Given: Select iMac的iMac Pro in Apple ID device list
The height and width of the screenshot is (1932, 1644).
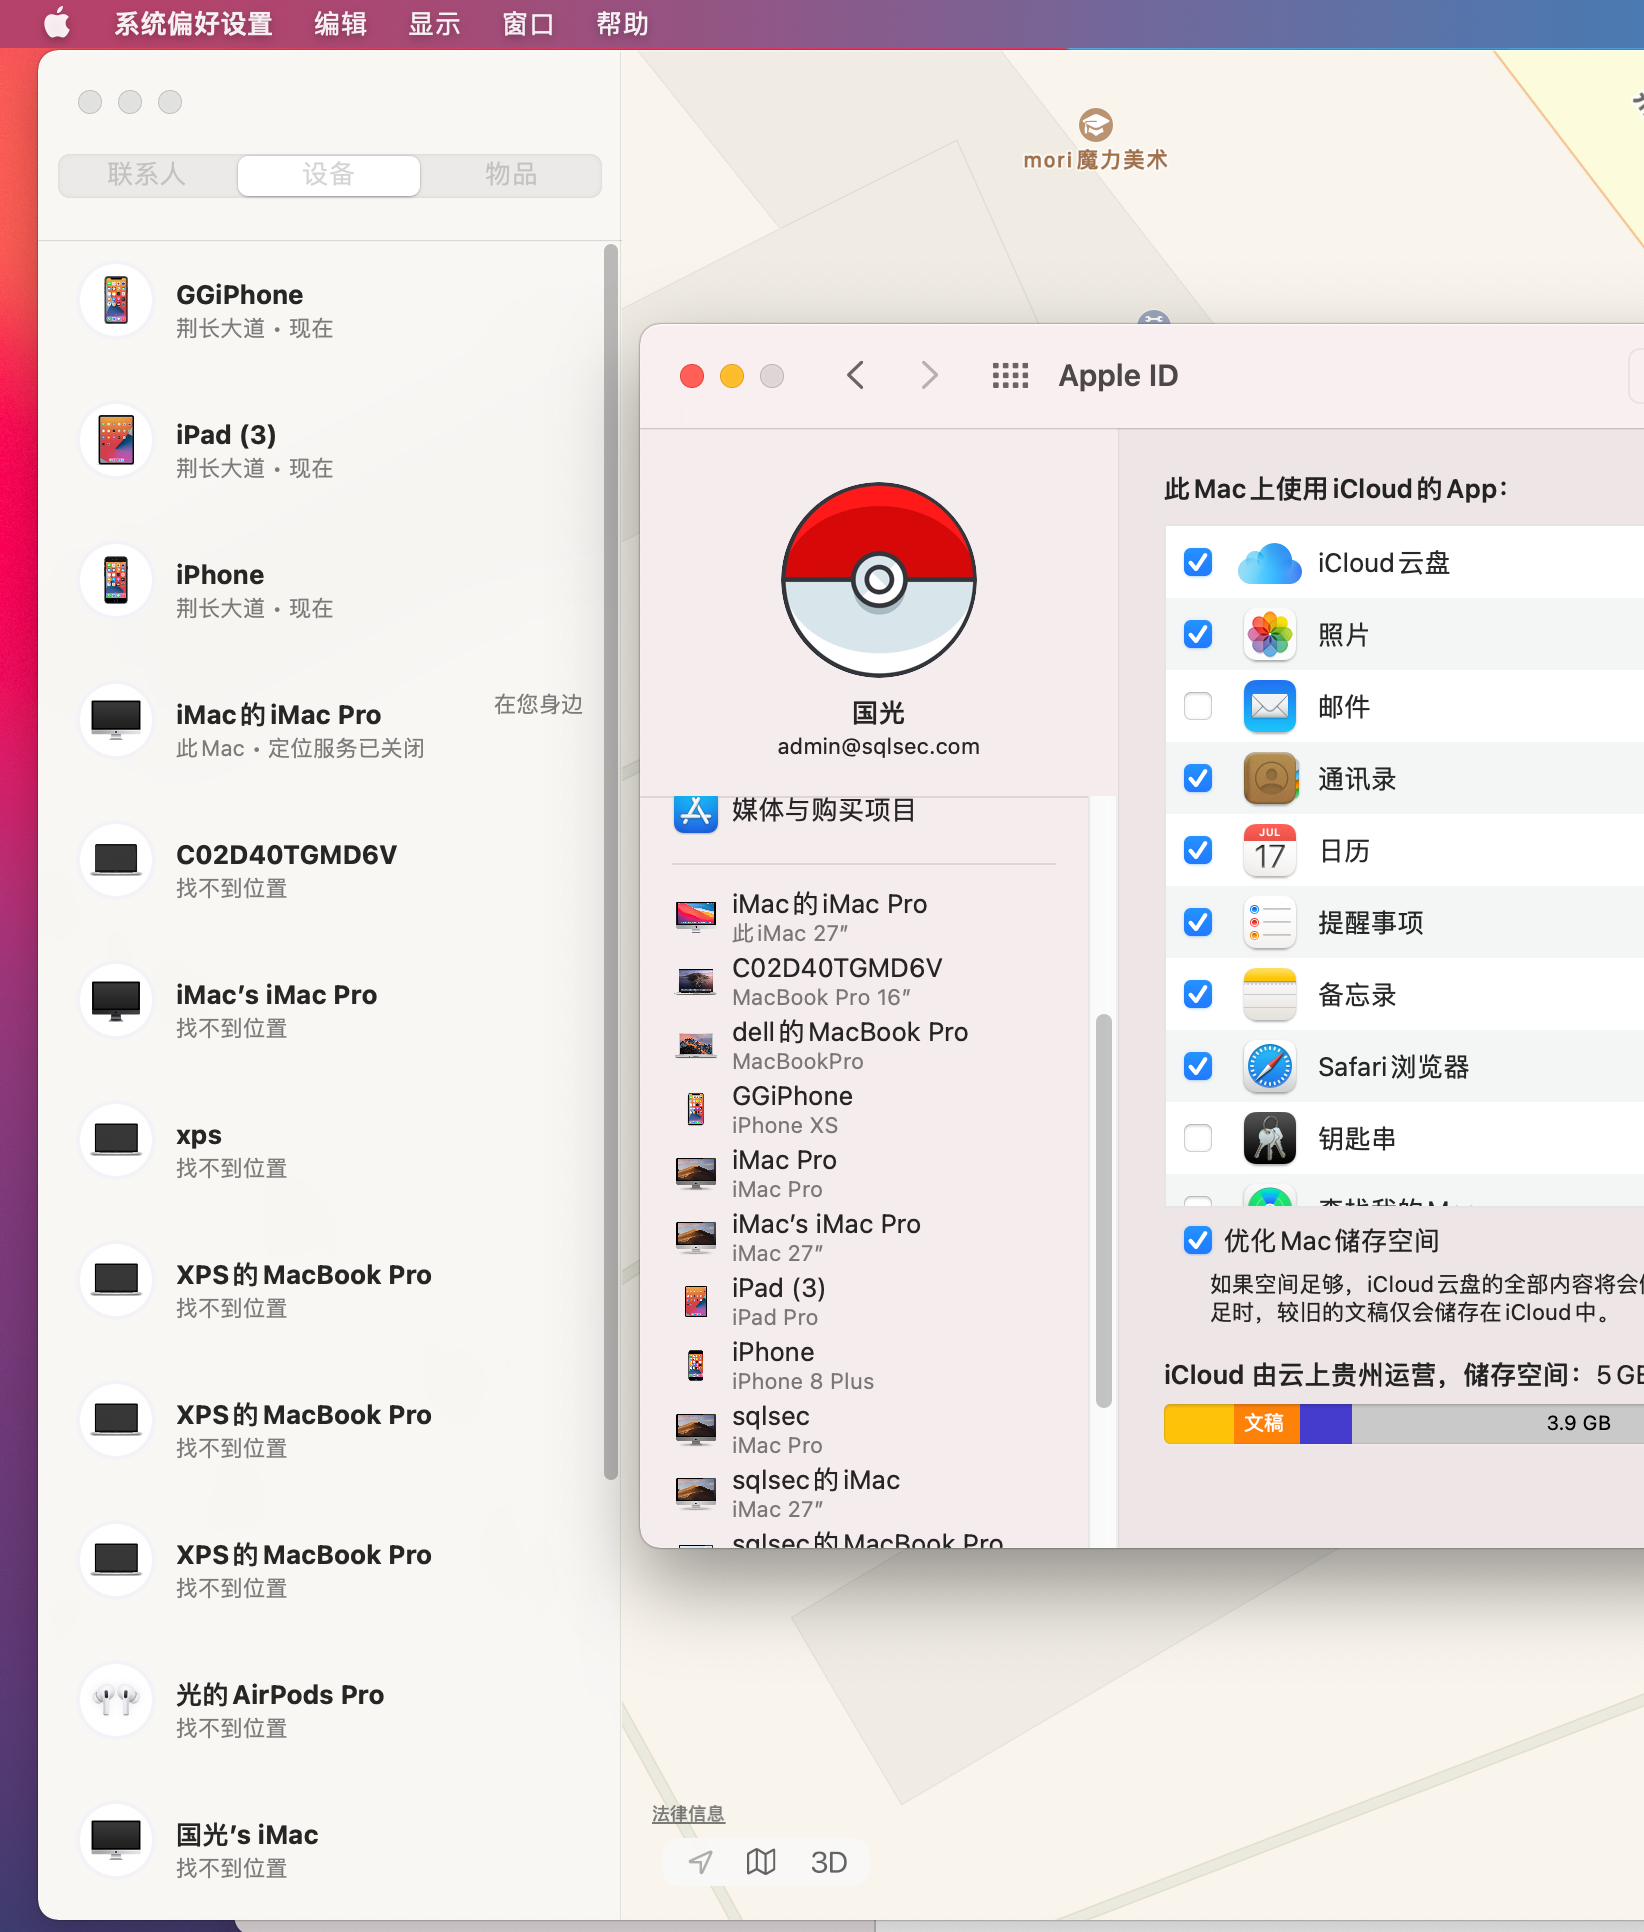Looking at the screenshot, I should 864,917.
